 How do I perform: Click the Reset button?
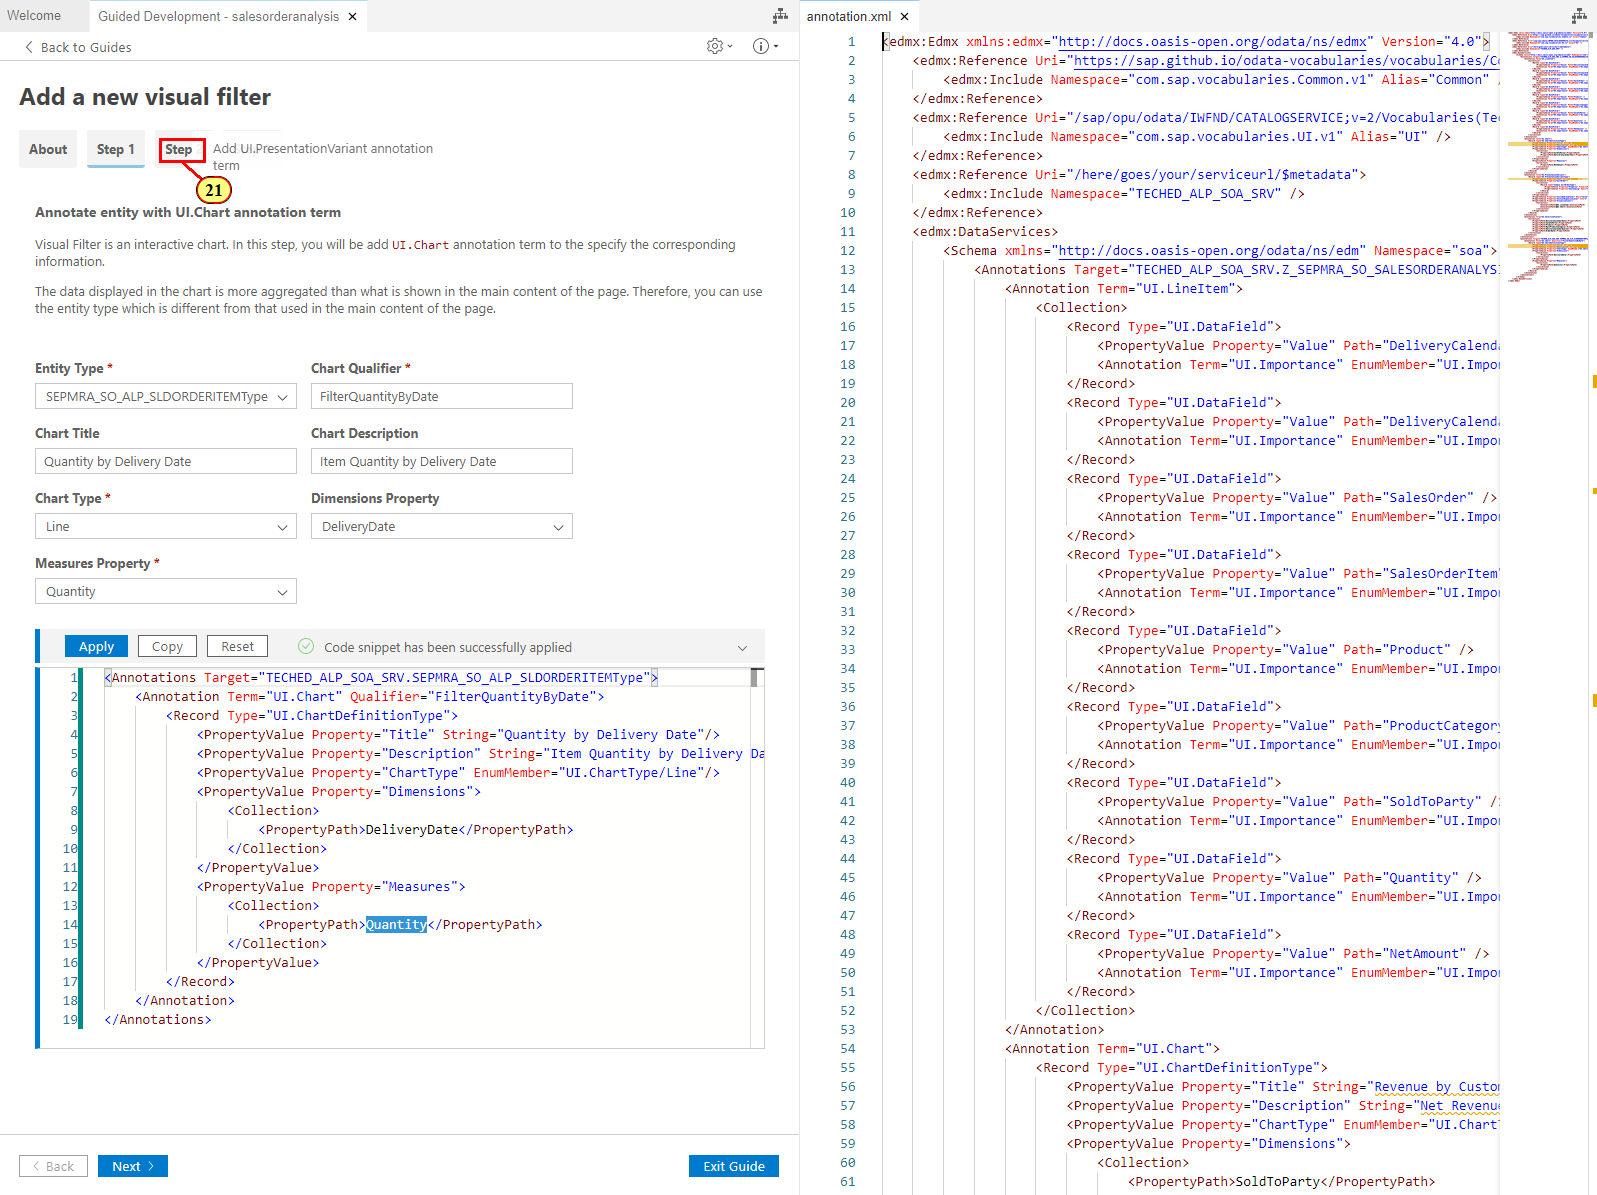tap(238, 646)
